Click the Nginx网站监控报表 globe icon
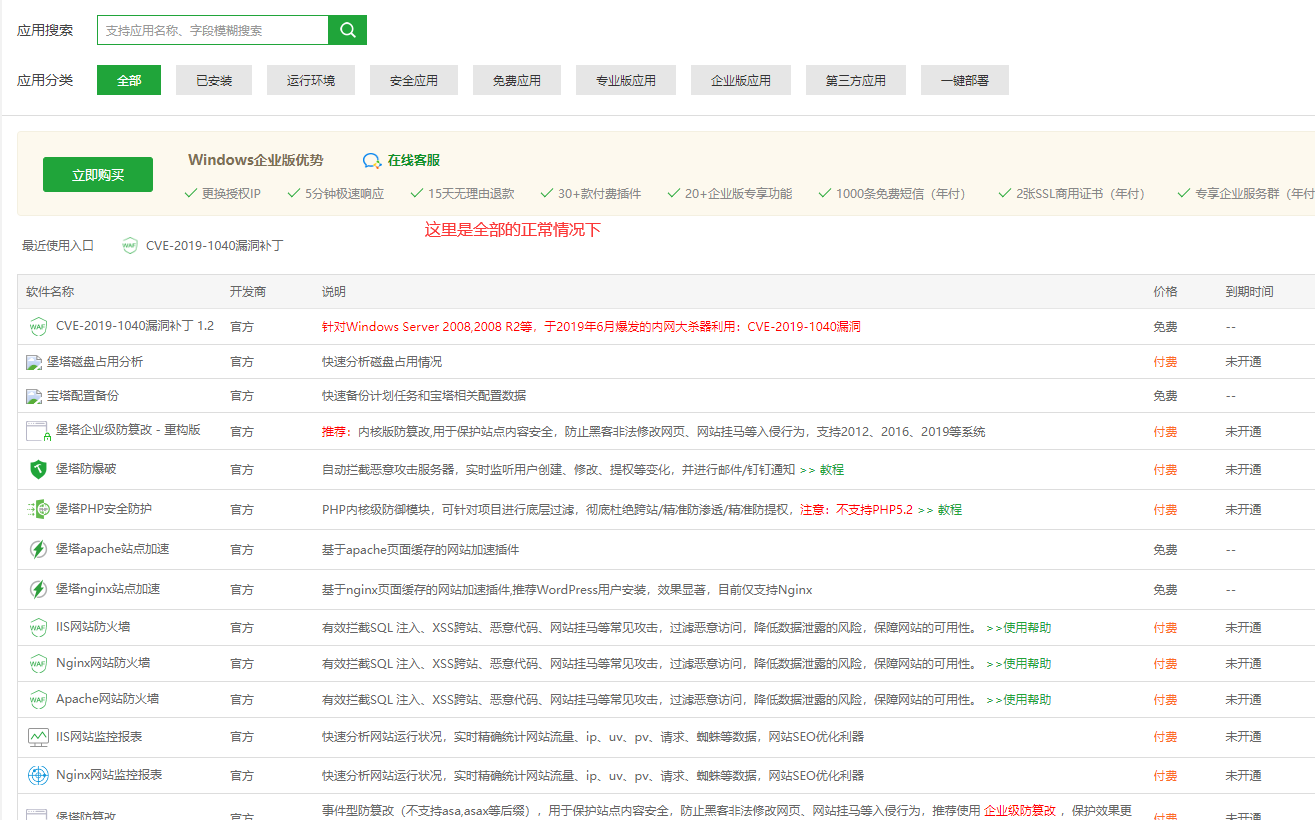The width and height of the screenshot is (1315, 820). pyautogui.click(x=38, y=775)
